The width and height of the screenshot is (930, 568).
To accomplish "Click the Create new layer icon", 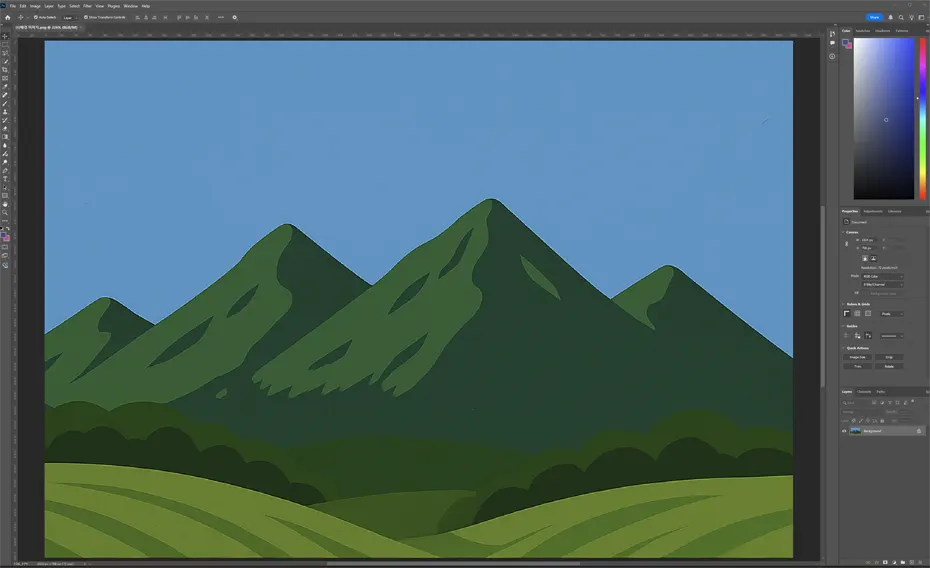I will 912,562.
